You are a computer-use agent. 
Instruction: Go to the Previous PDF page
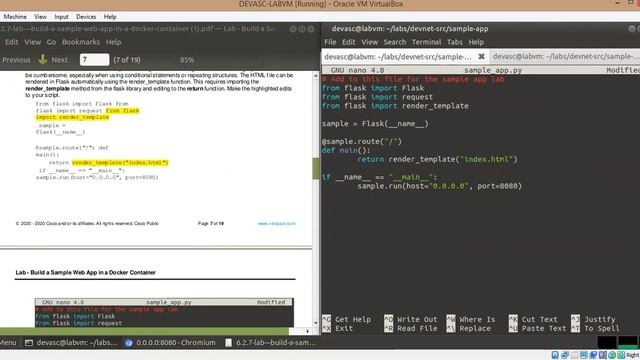coord(16,60)
